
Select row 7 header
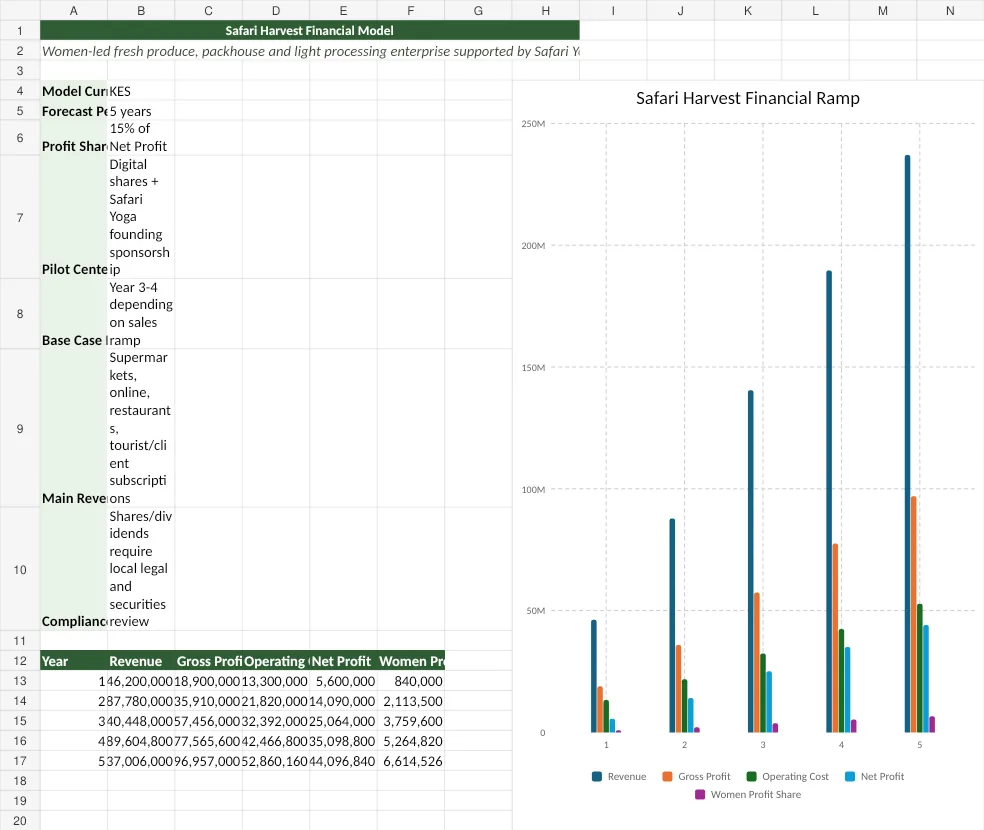click(20, 217)
